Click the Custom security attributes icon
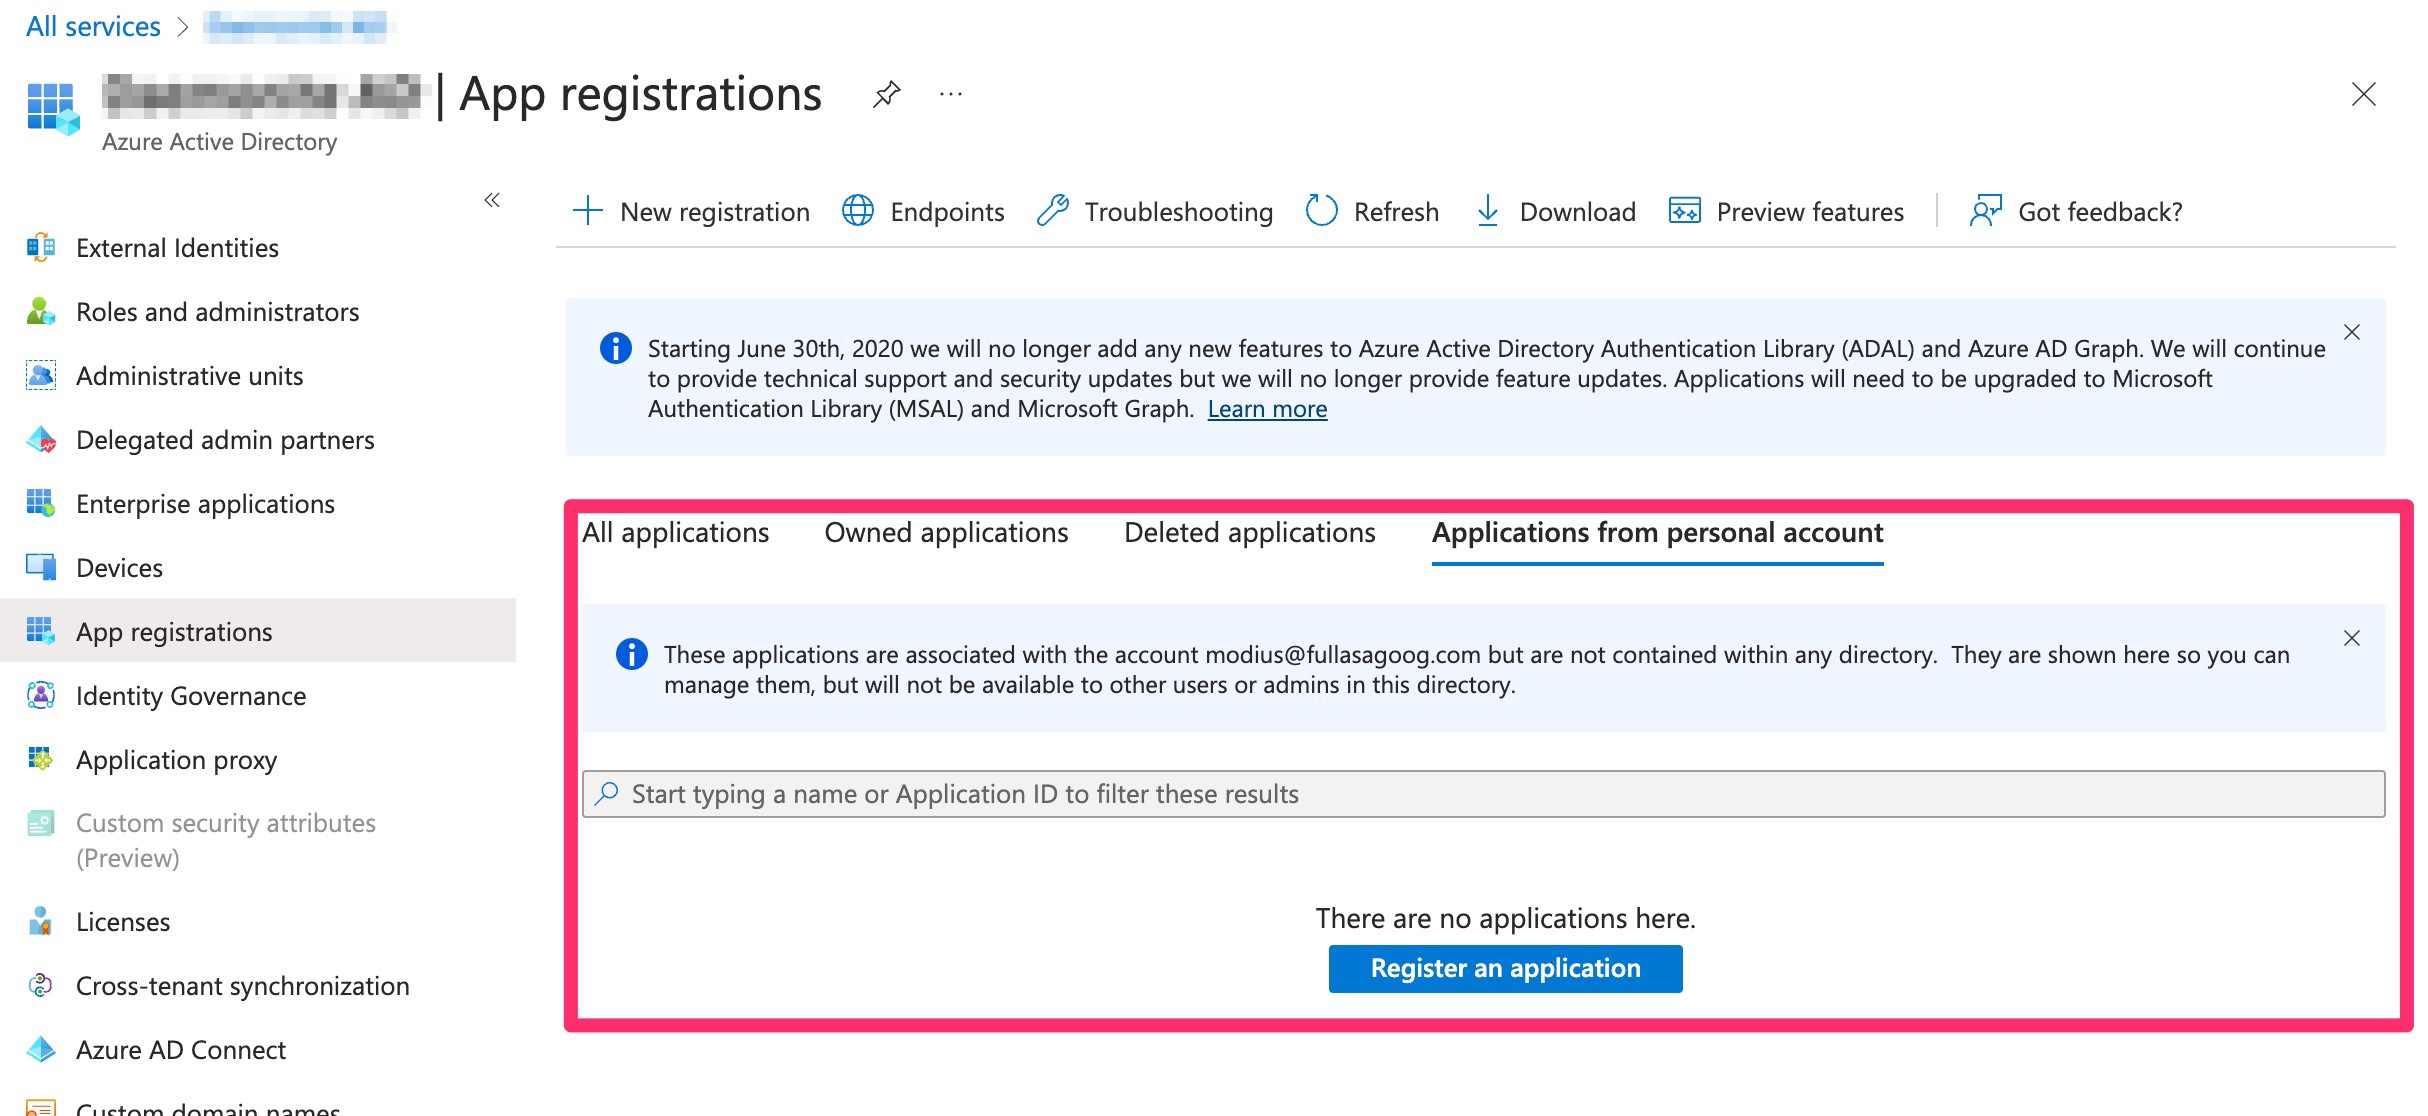Viewport: 2428px width, 1116px height. pyautogui.click(x=41, y=824)
